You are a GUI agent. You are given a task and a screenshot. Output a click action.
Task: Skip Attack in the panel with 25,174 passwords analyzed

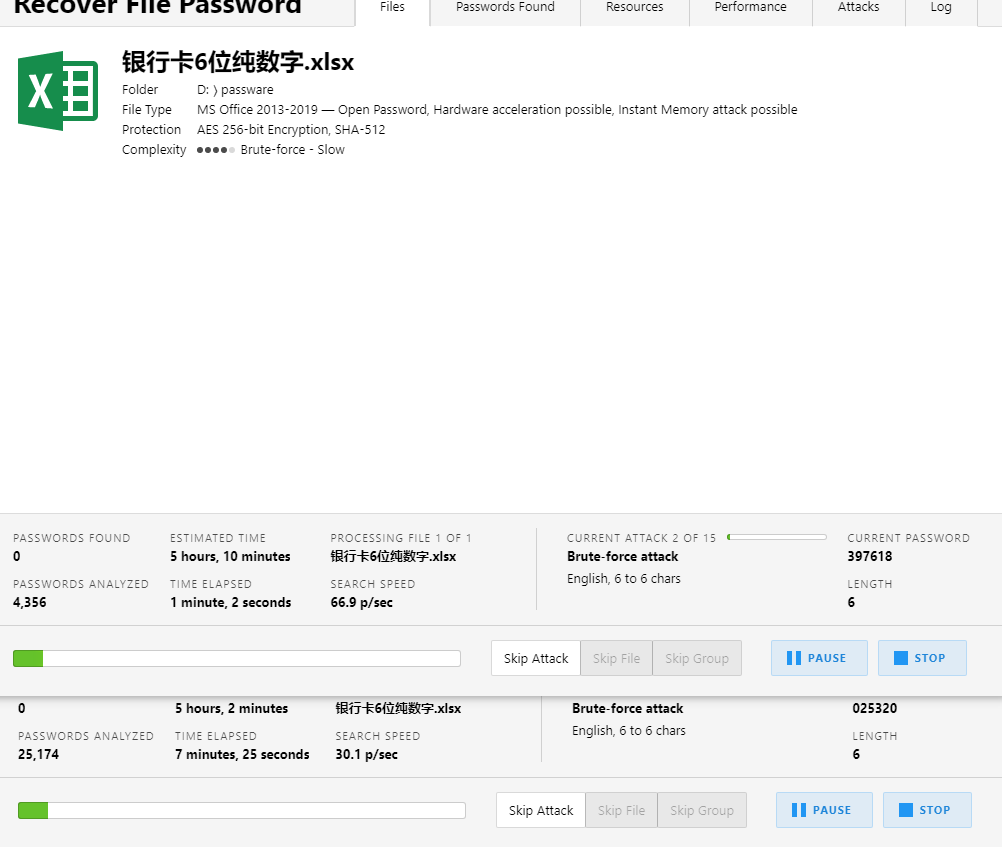[541, 810]
